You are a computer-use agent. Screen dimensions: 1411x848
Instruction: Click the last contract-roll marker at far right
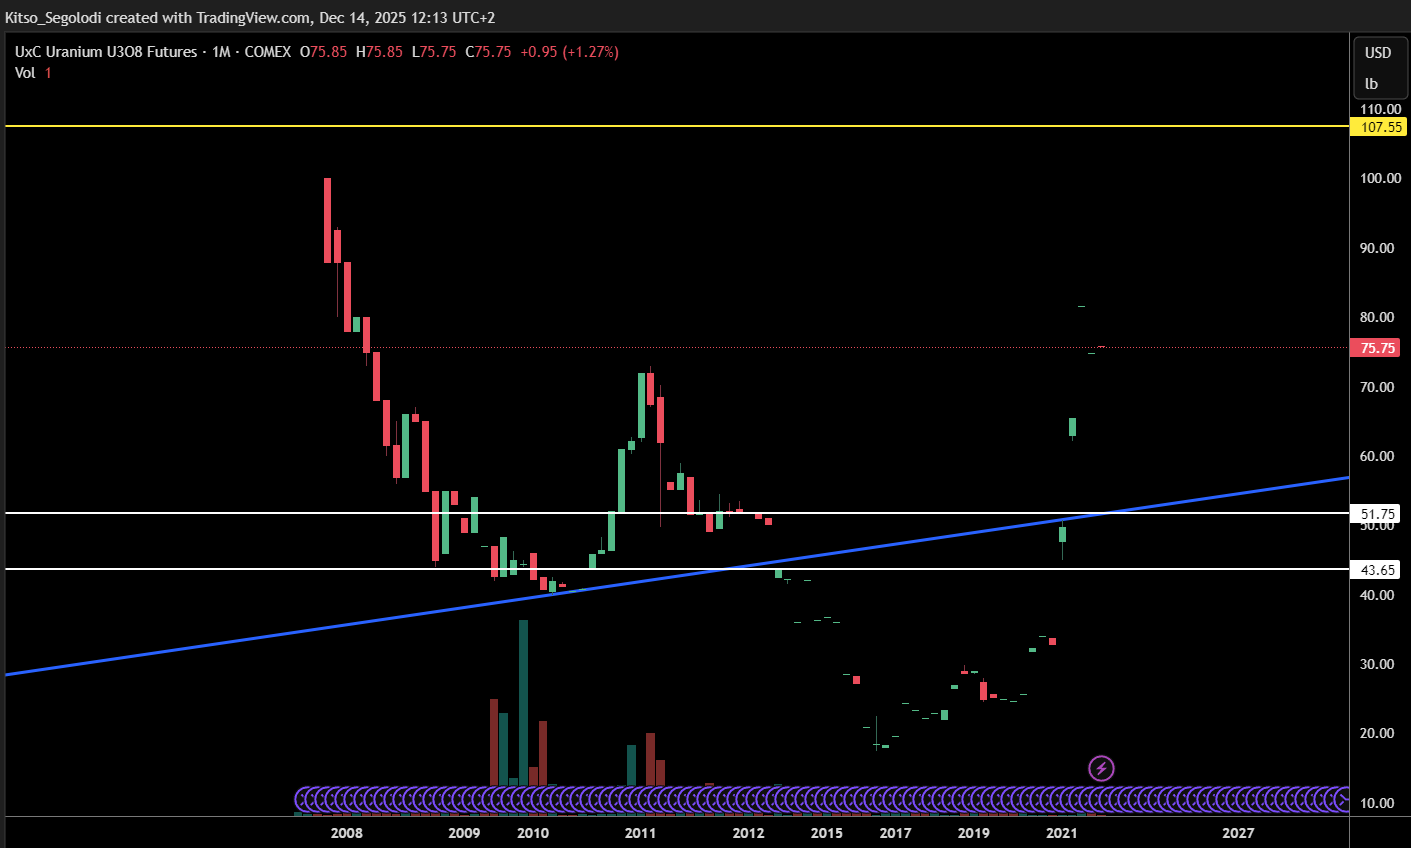(1342, 799)
